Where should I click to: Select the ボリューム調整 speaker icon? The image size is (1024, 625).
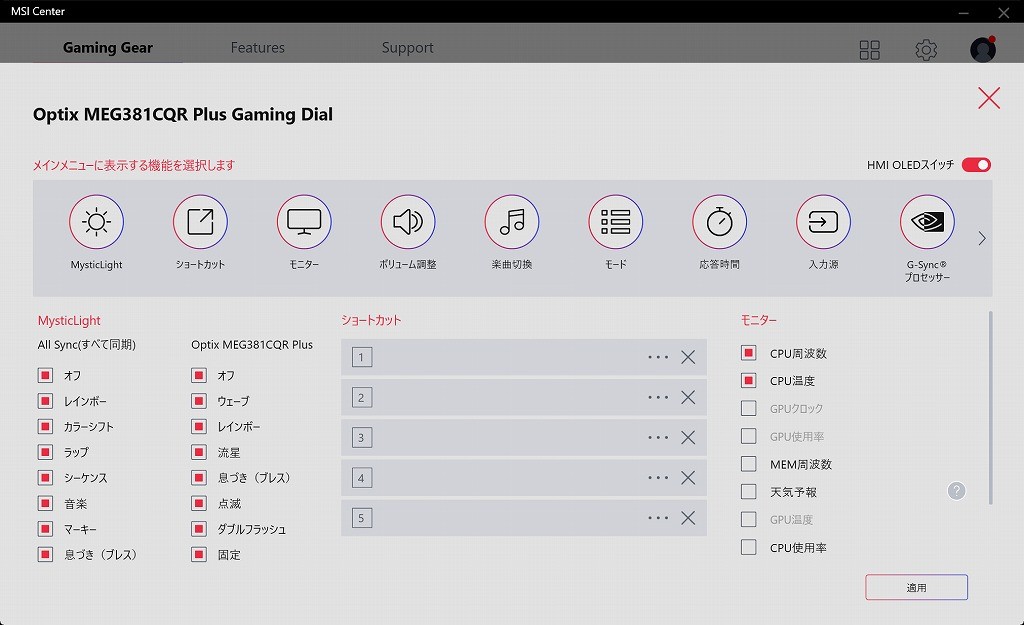click(x=408, y=222)
